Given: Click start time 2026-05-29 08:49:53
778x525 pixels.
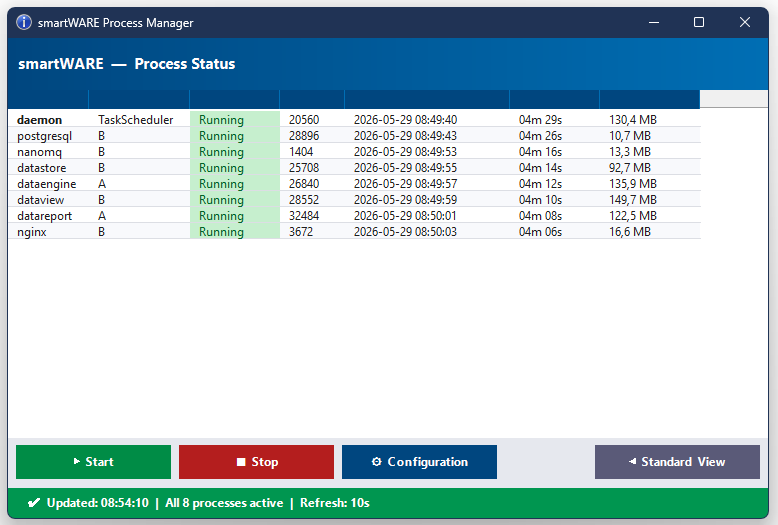Looking at the screenshot, I should [x=405, y=152].
